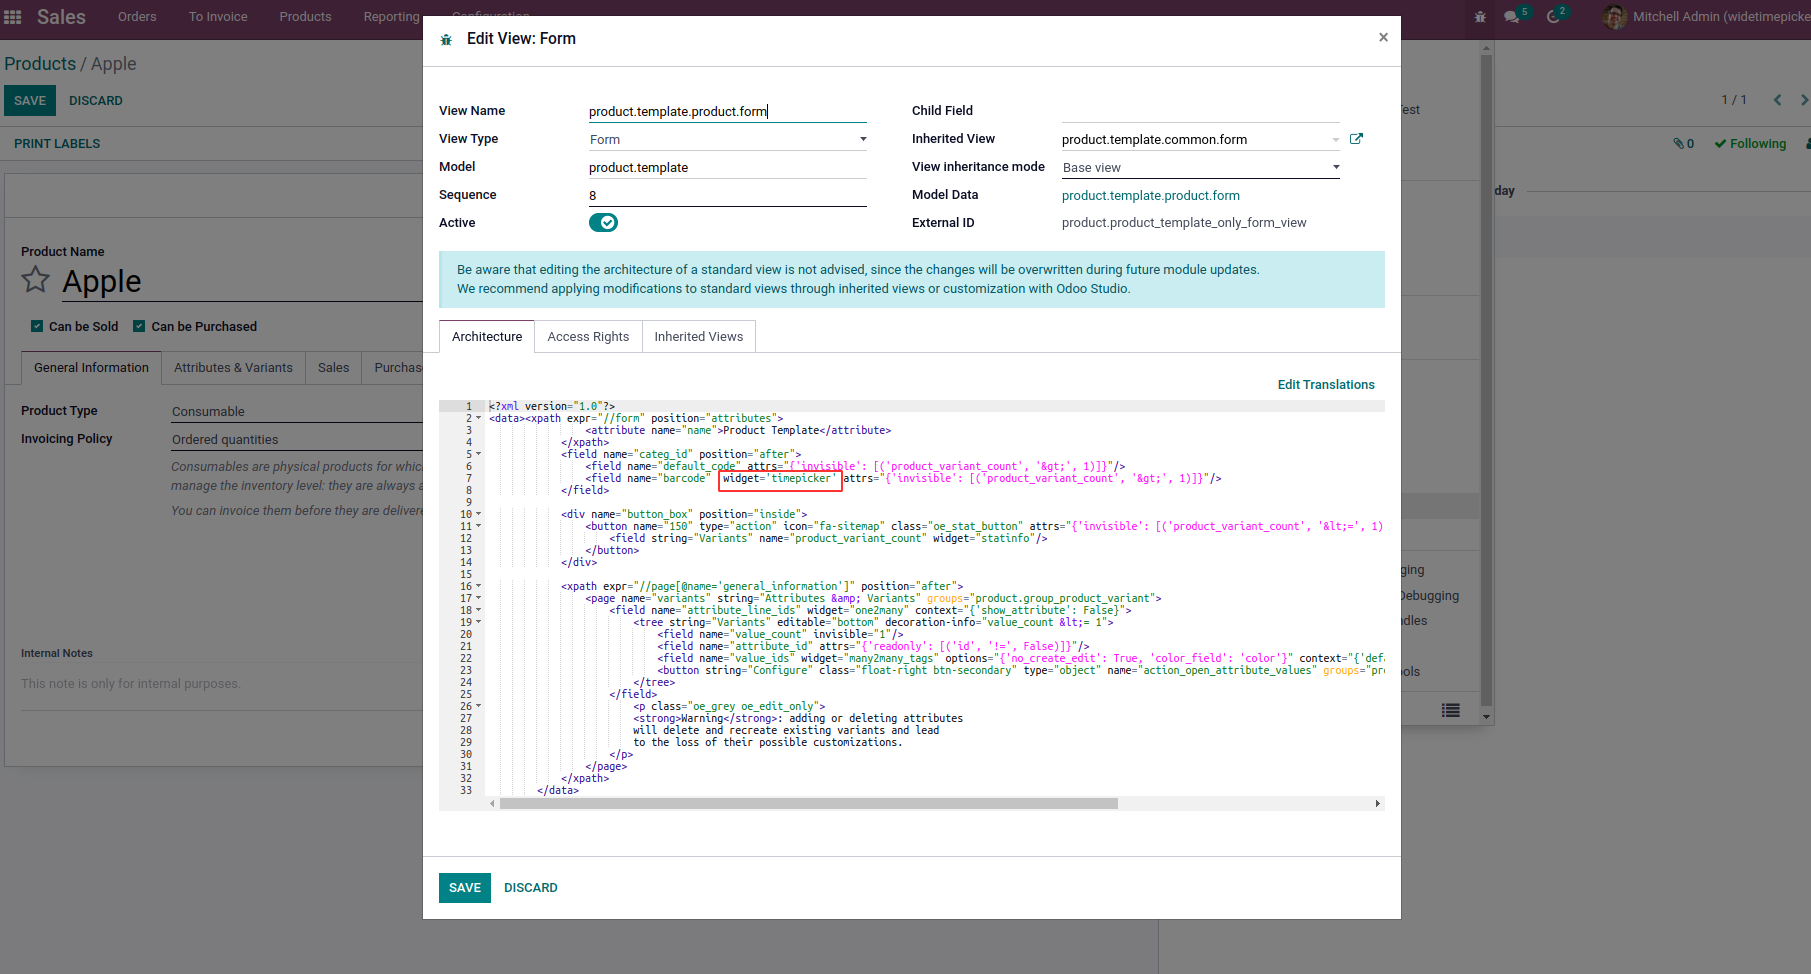The image size is (1811, 974).
Task: Mark Apple as favorite with star icon
Action: click(35, 280)
